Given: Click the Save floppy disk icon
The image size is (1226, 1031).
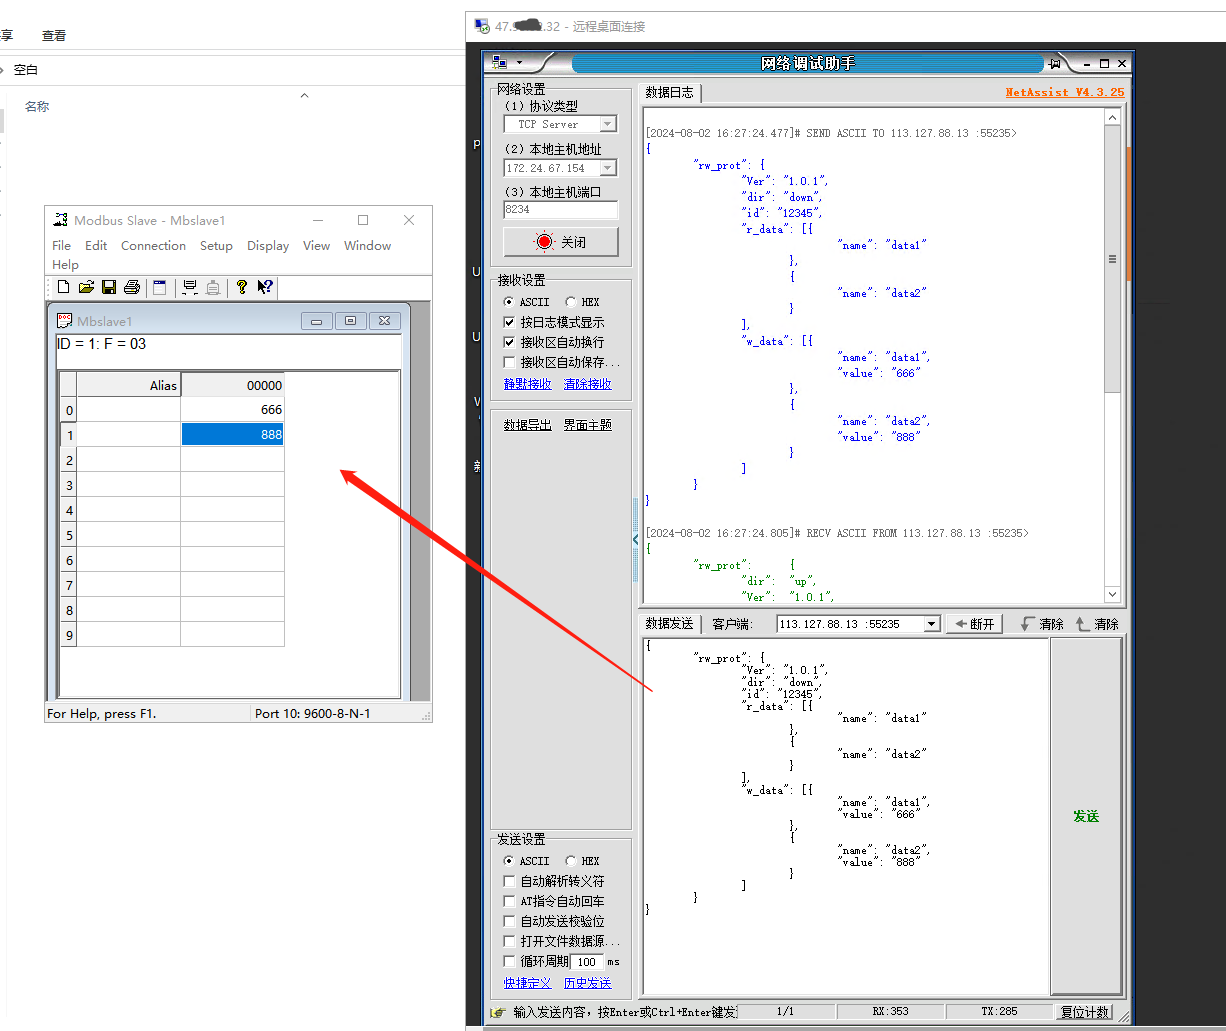Looking at the screenshot, I should 109,288.
